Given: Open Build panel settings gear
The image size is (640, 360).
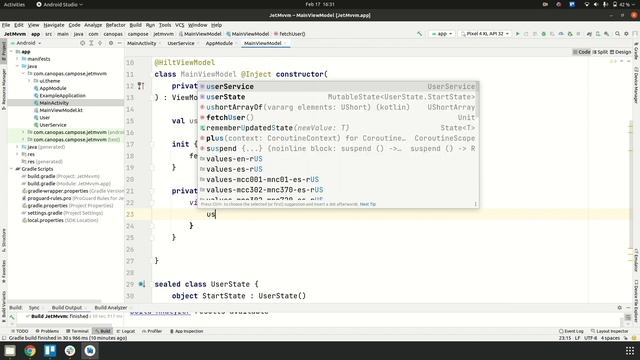Looking at the screenshot, I should (620, 308).
